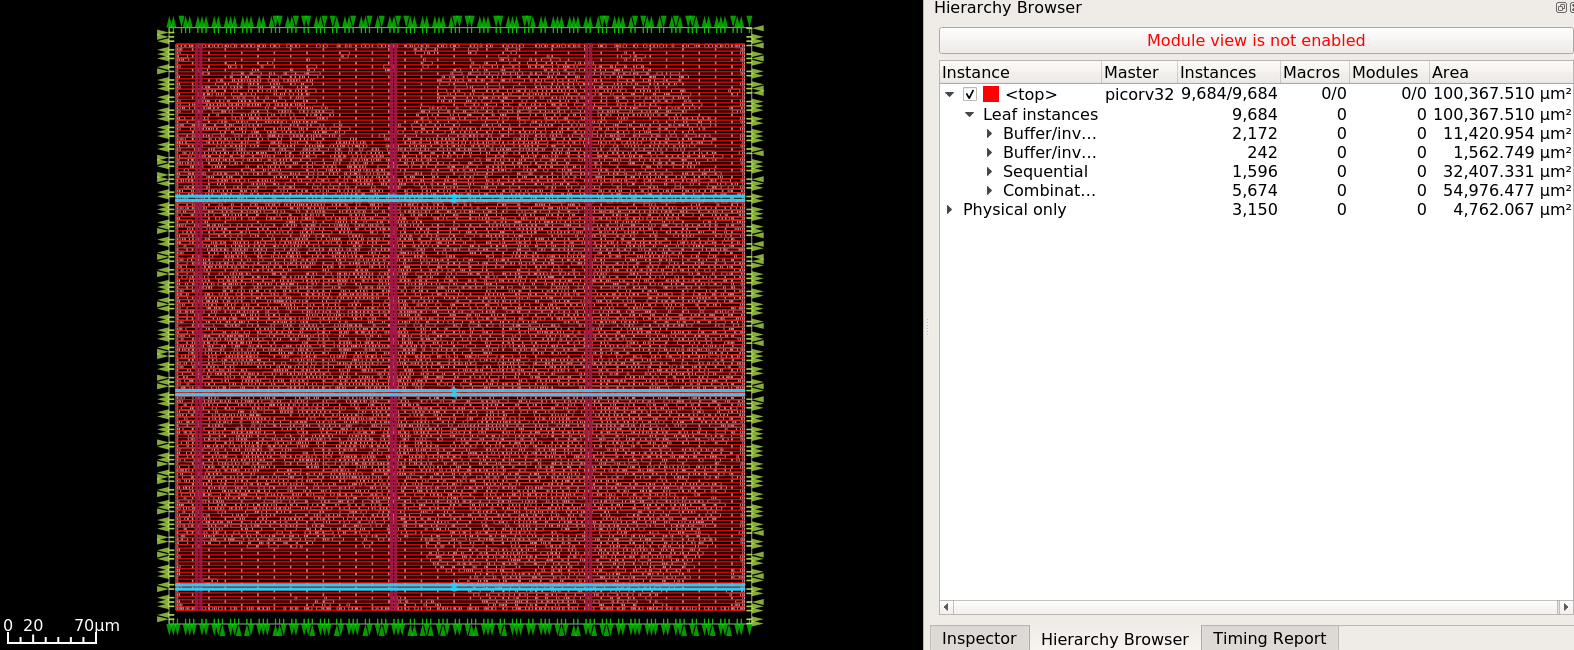Open the Timing Report tab

click(x=1269, y=638)
